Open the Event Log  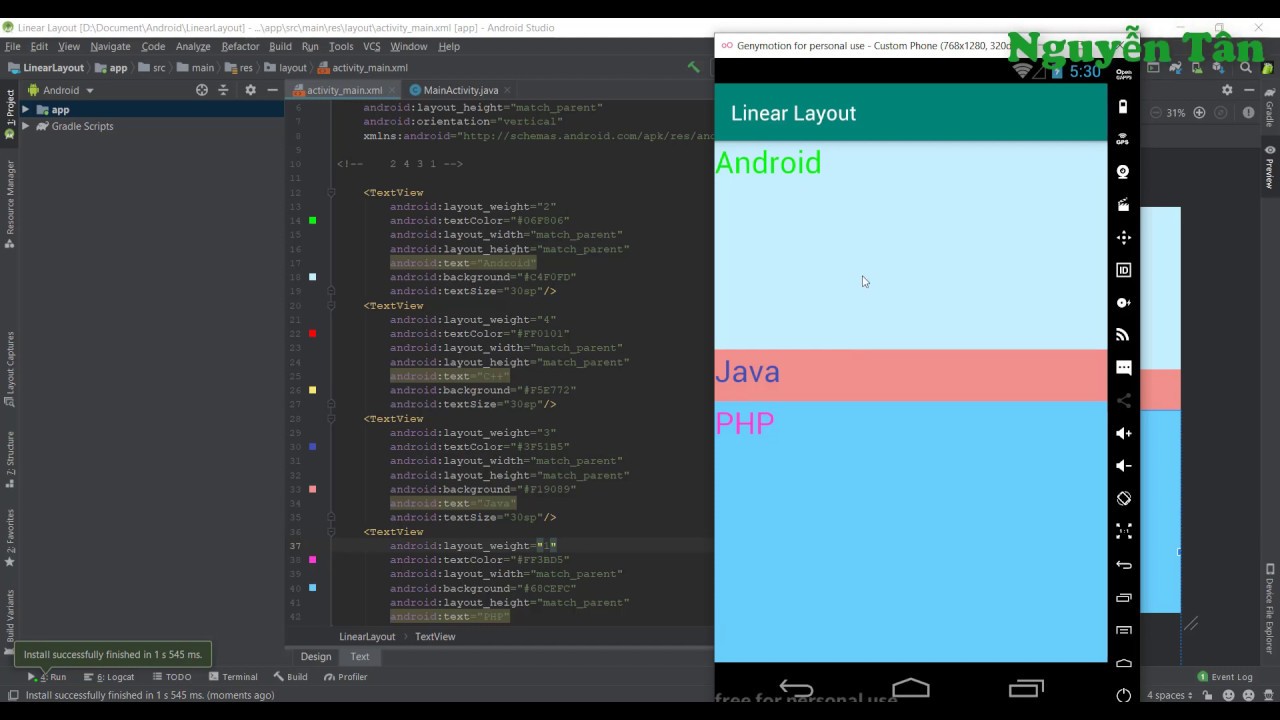[1225, 677]
